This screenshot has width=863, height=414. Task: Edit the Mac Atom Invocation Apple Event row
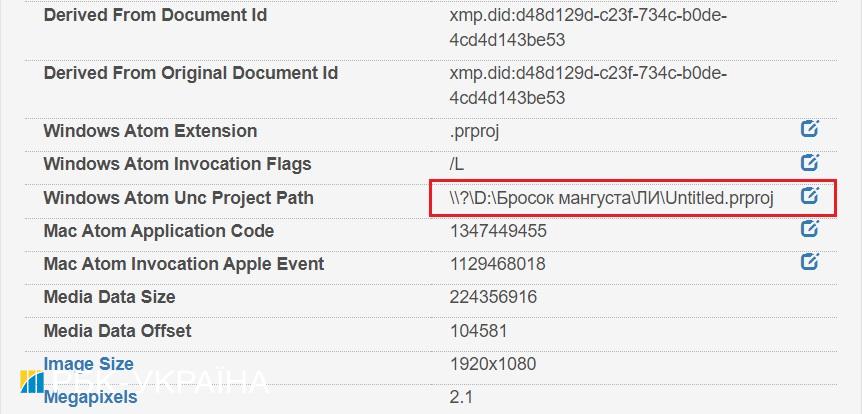point(809,262)
